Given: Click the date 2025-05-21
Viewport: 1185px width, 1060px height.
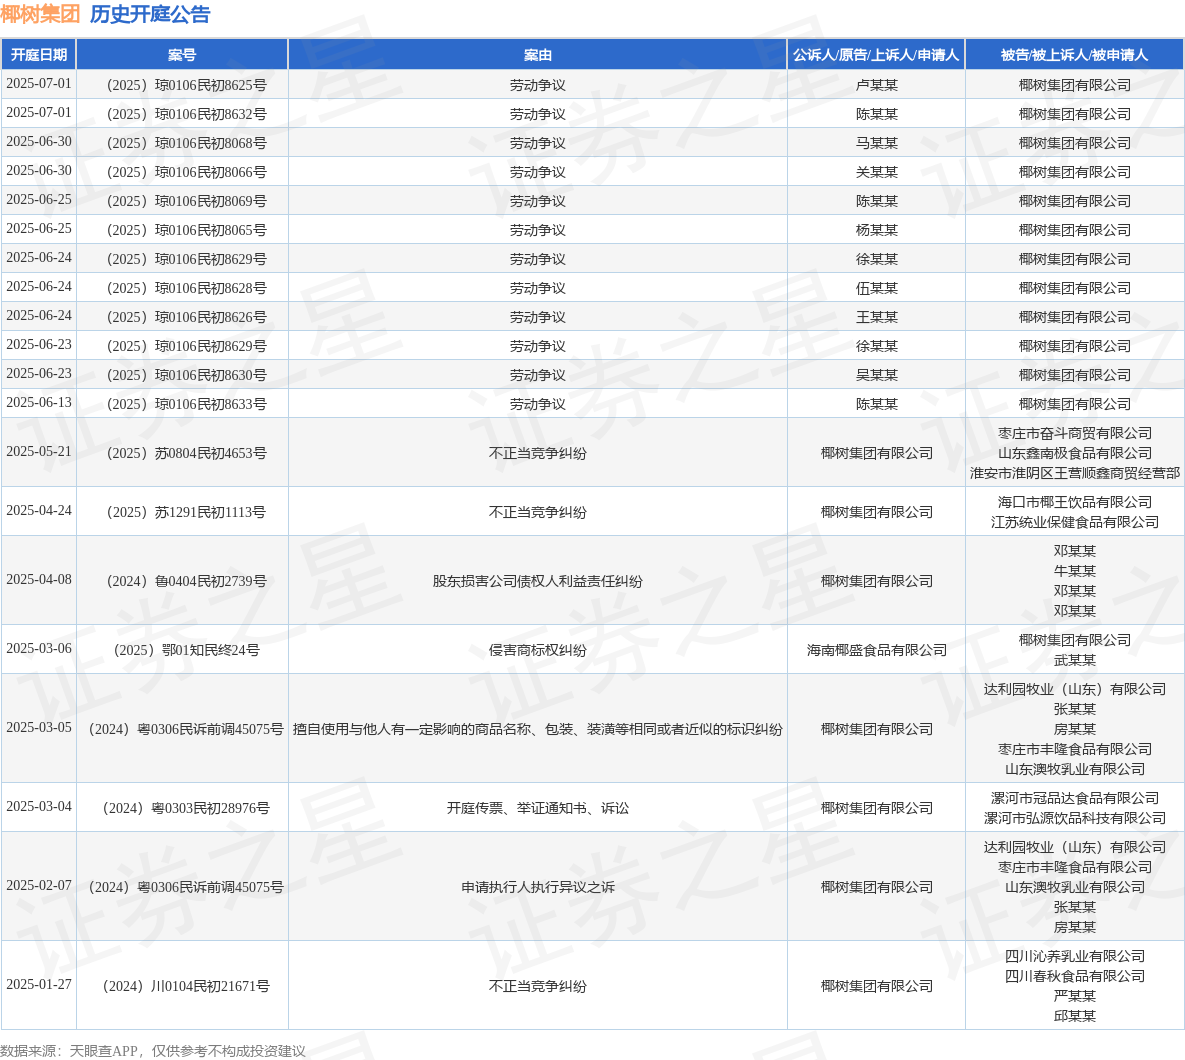Looking at the screenshot, I should [39, 451].
